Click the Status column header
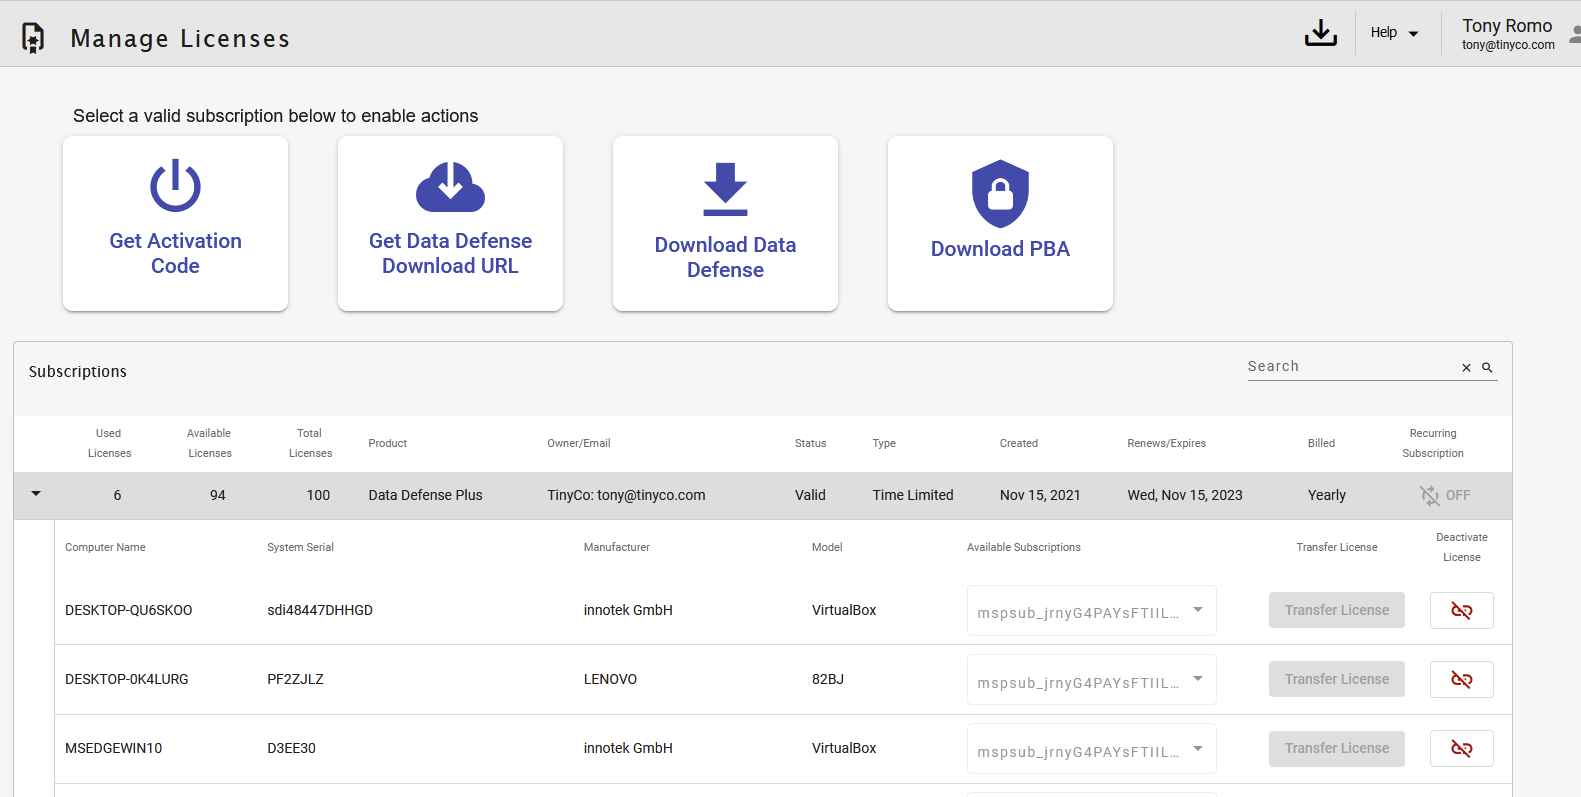The image size is (1581, 797). click(x=811, y=443)
